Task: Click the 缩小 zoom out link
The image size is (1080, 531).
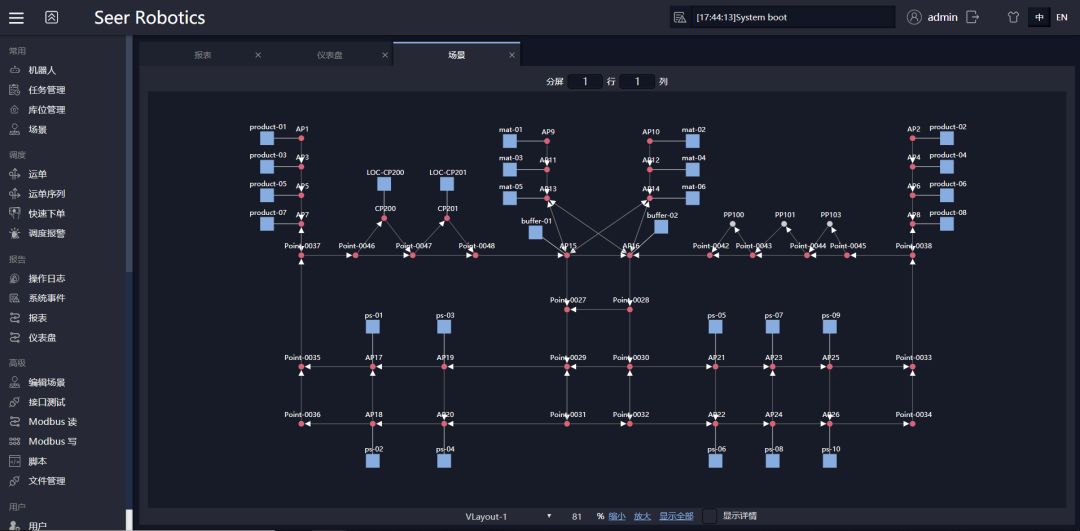Action: [x=617, y=516]
